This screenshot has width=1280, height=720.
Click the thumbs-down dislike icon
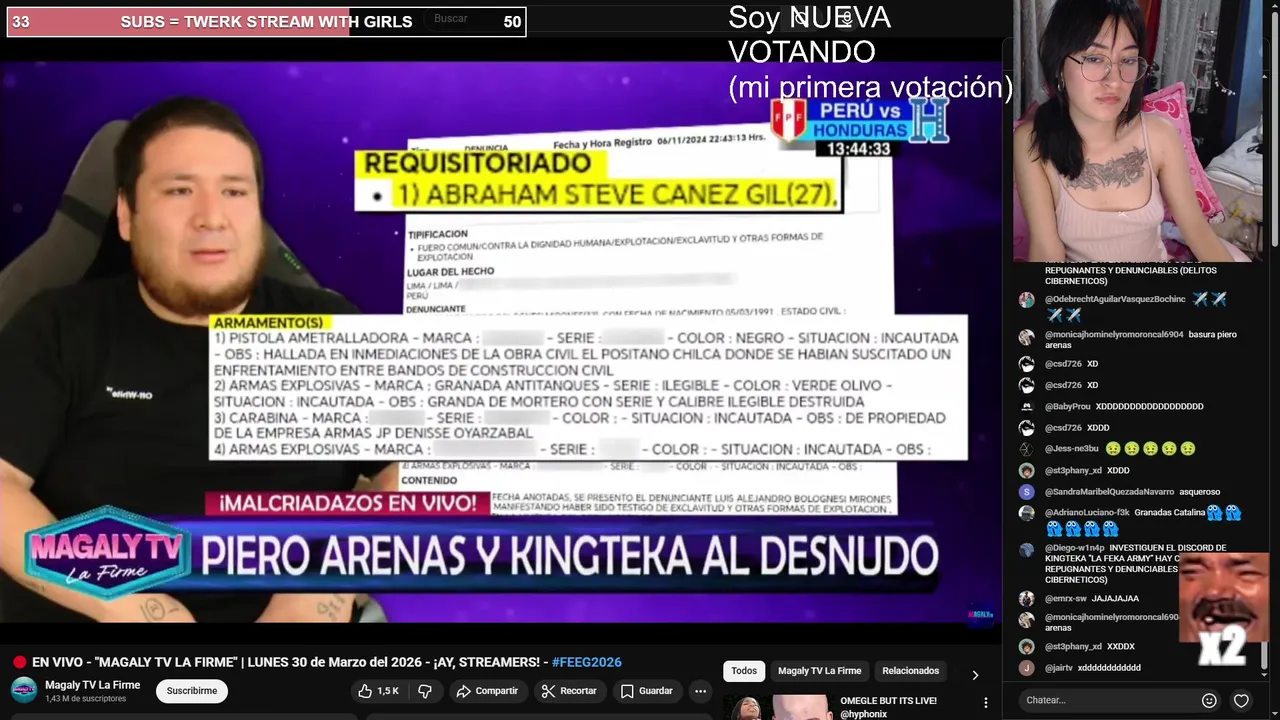425,691
